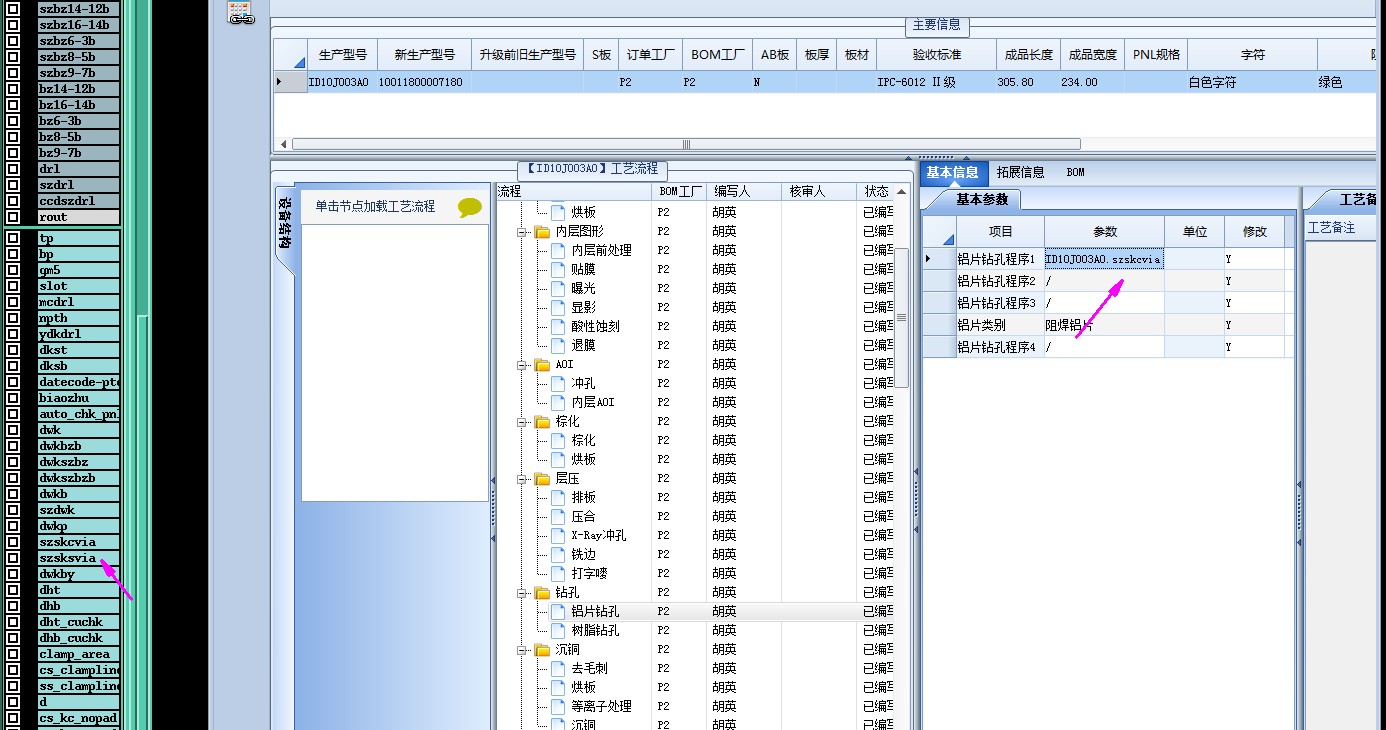Toggle the checkbox for layer drl
This screenshot has width=1386, height=730.
point(13,169)
